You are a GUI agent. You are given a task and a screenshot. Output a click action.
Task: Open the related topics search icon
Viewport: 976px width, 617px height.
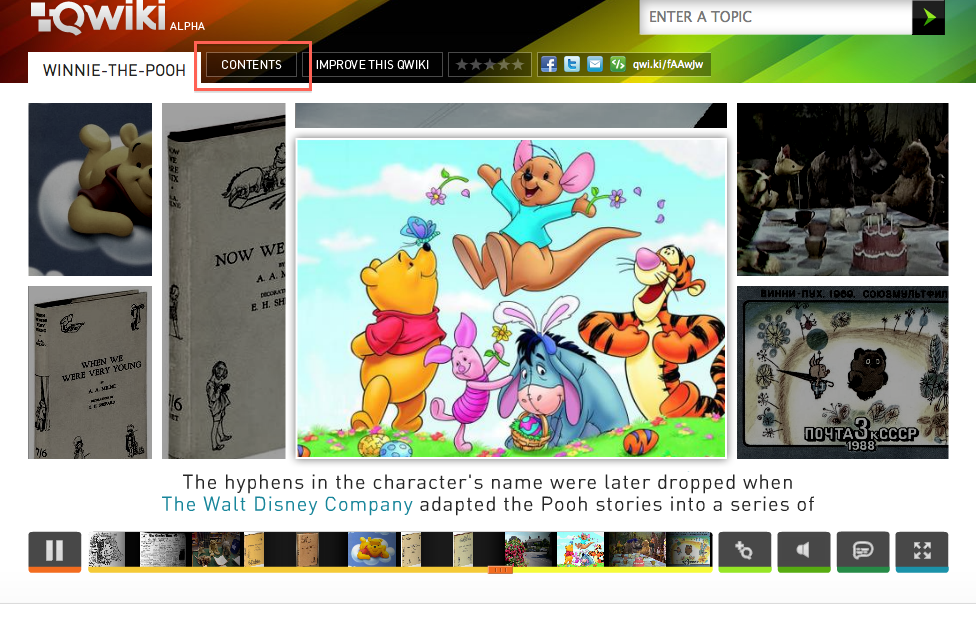click(x=744, y=550)
